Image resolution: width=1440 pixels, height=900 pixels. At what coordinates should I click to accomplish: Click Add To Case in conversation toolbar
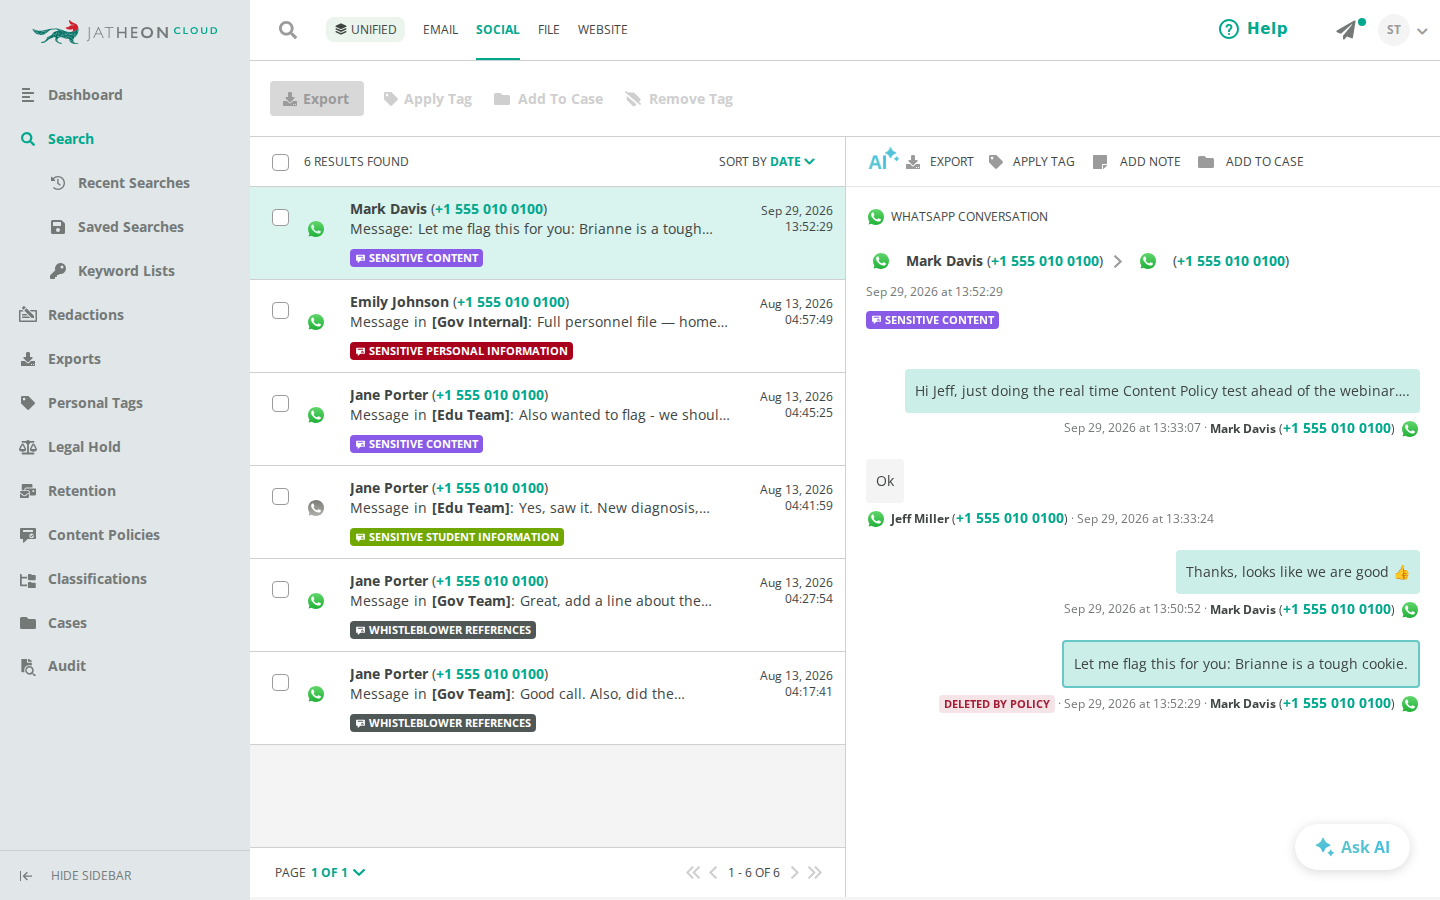click(x=1251, y=162)
